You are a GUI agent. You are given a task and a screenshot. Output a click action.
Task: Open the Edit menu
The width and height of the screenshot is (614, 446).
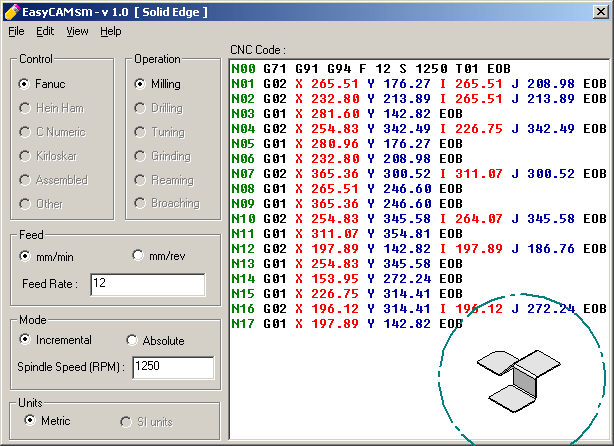(x=45, y=31)
